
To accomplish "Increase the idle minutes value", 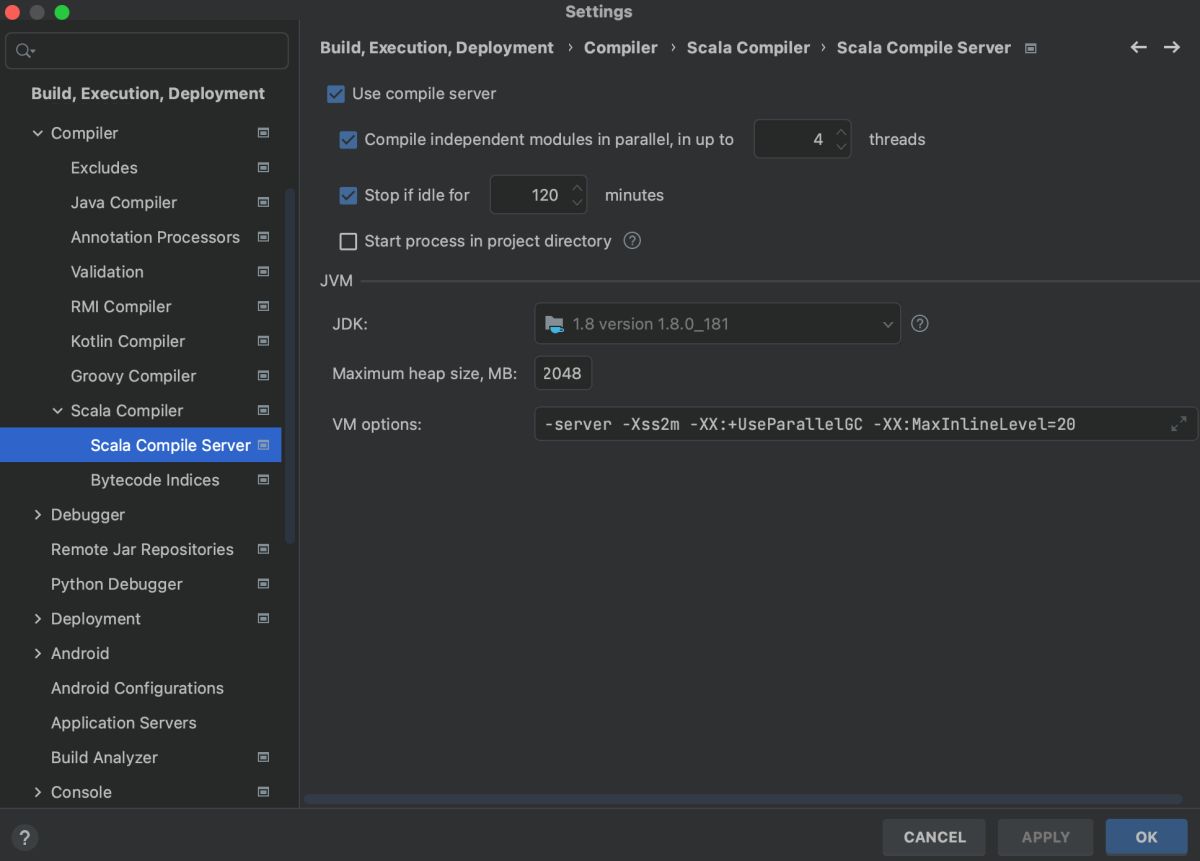I will click(x=577, y=187).
